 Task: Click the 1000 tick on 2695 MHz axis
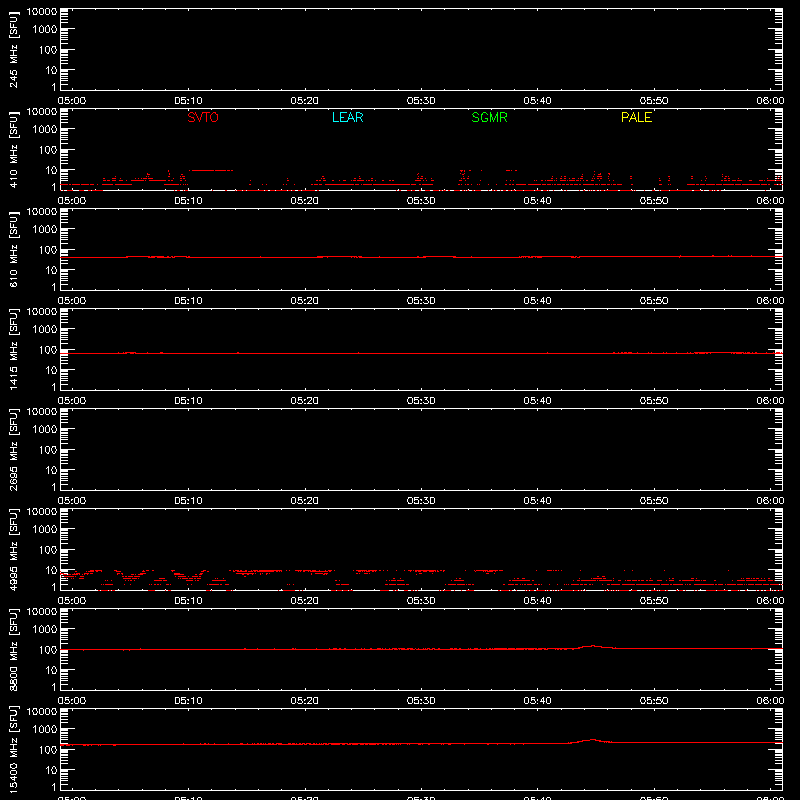pos(45,430)
